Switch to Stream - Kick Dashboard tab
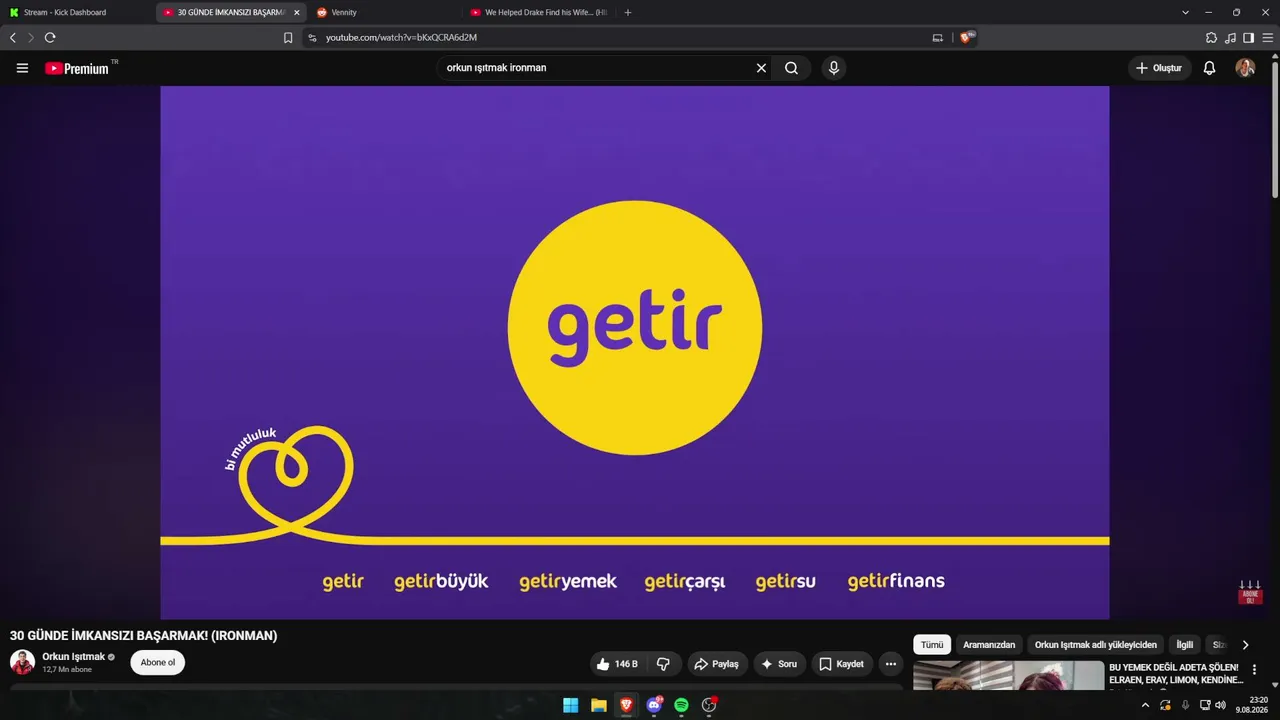The width and height of the screenshot is (1280, 720). (78, 12)
